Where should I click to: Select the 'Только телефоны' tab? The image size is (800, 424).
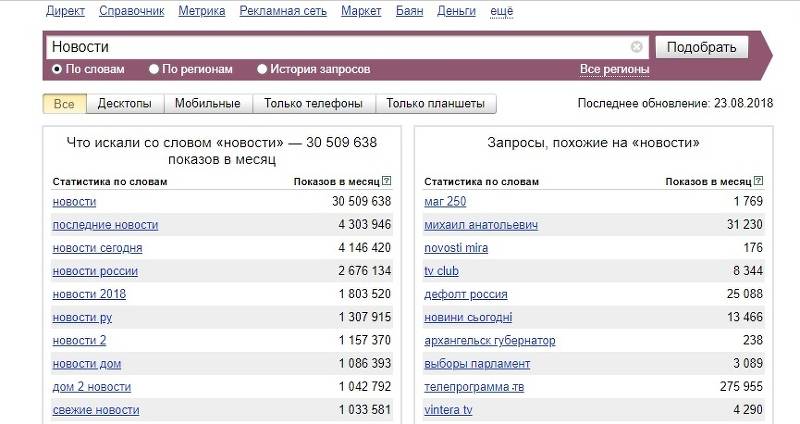(314, 104)
